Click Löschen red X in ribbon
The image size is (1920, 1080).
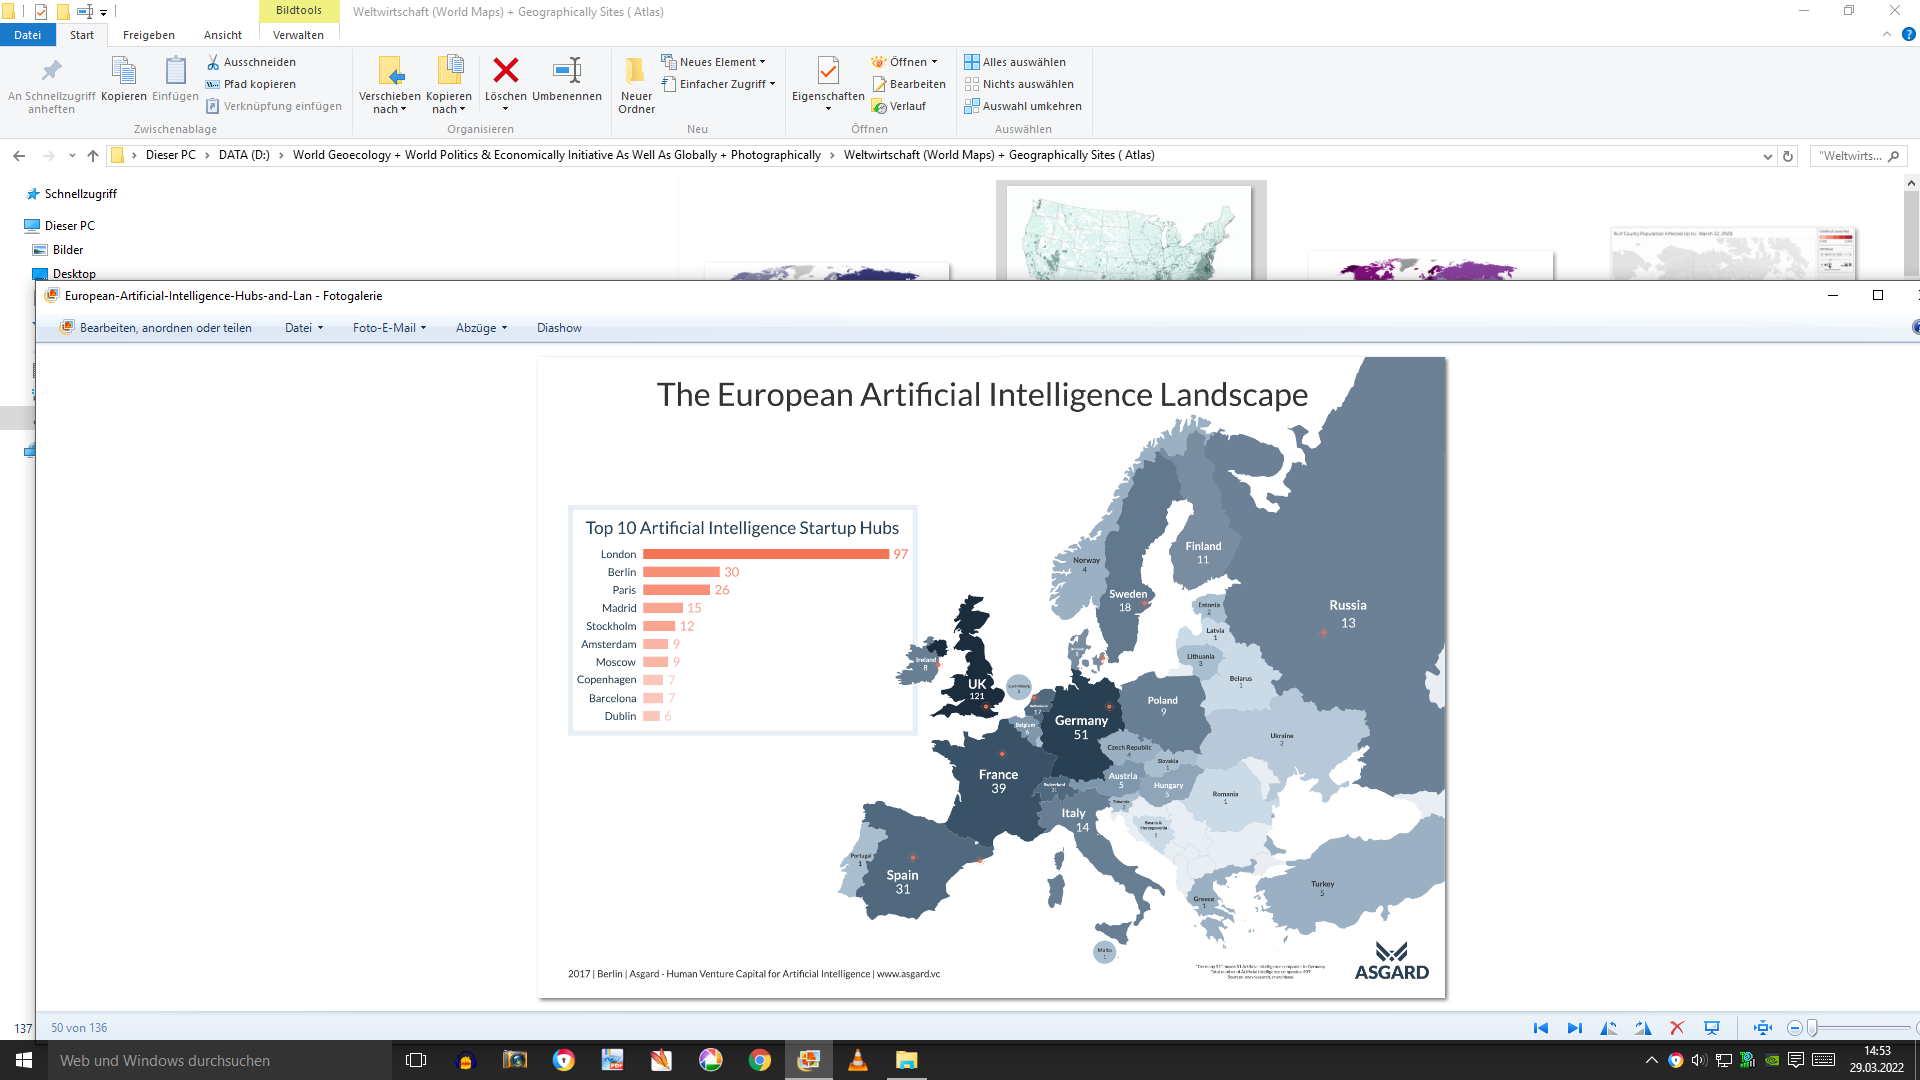(506, 70)
